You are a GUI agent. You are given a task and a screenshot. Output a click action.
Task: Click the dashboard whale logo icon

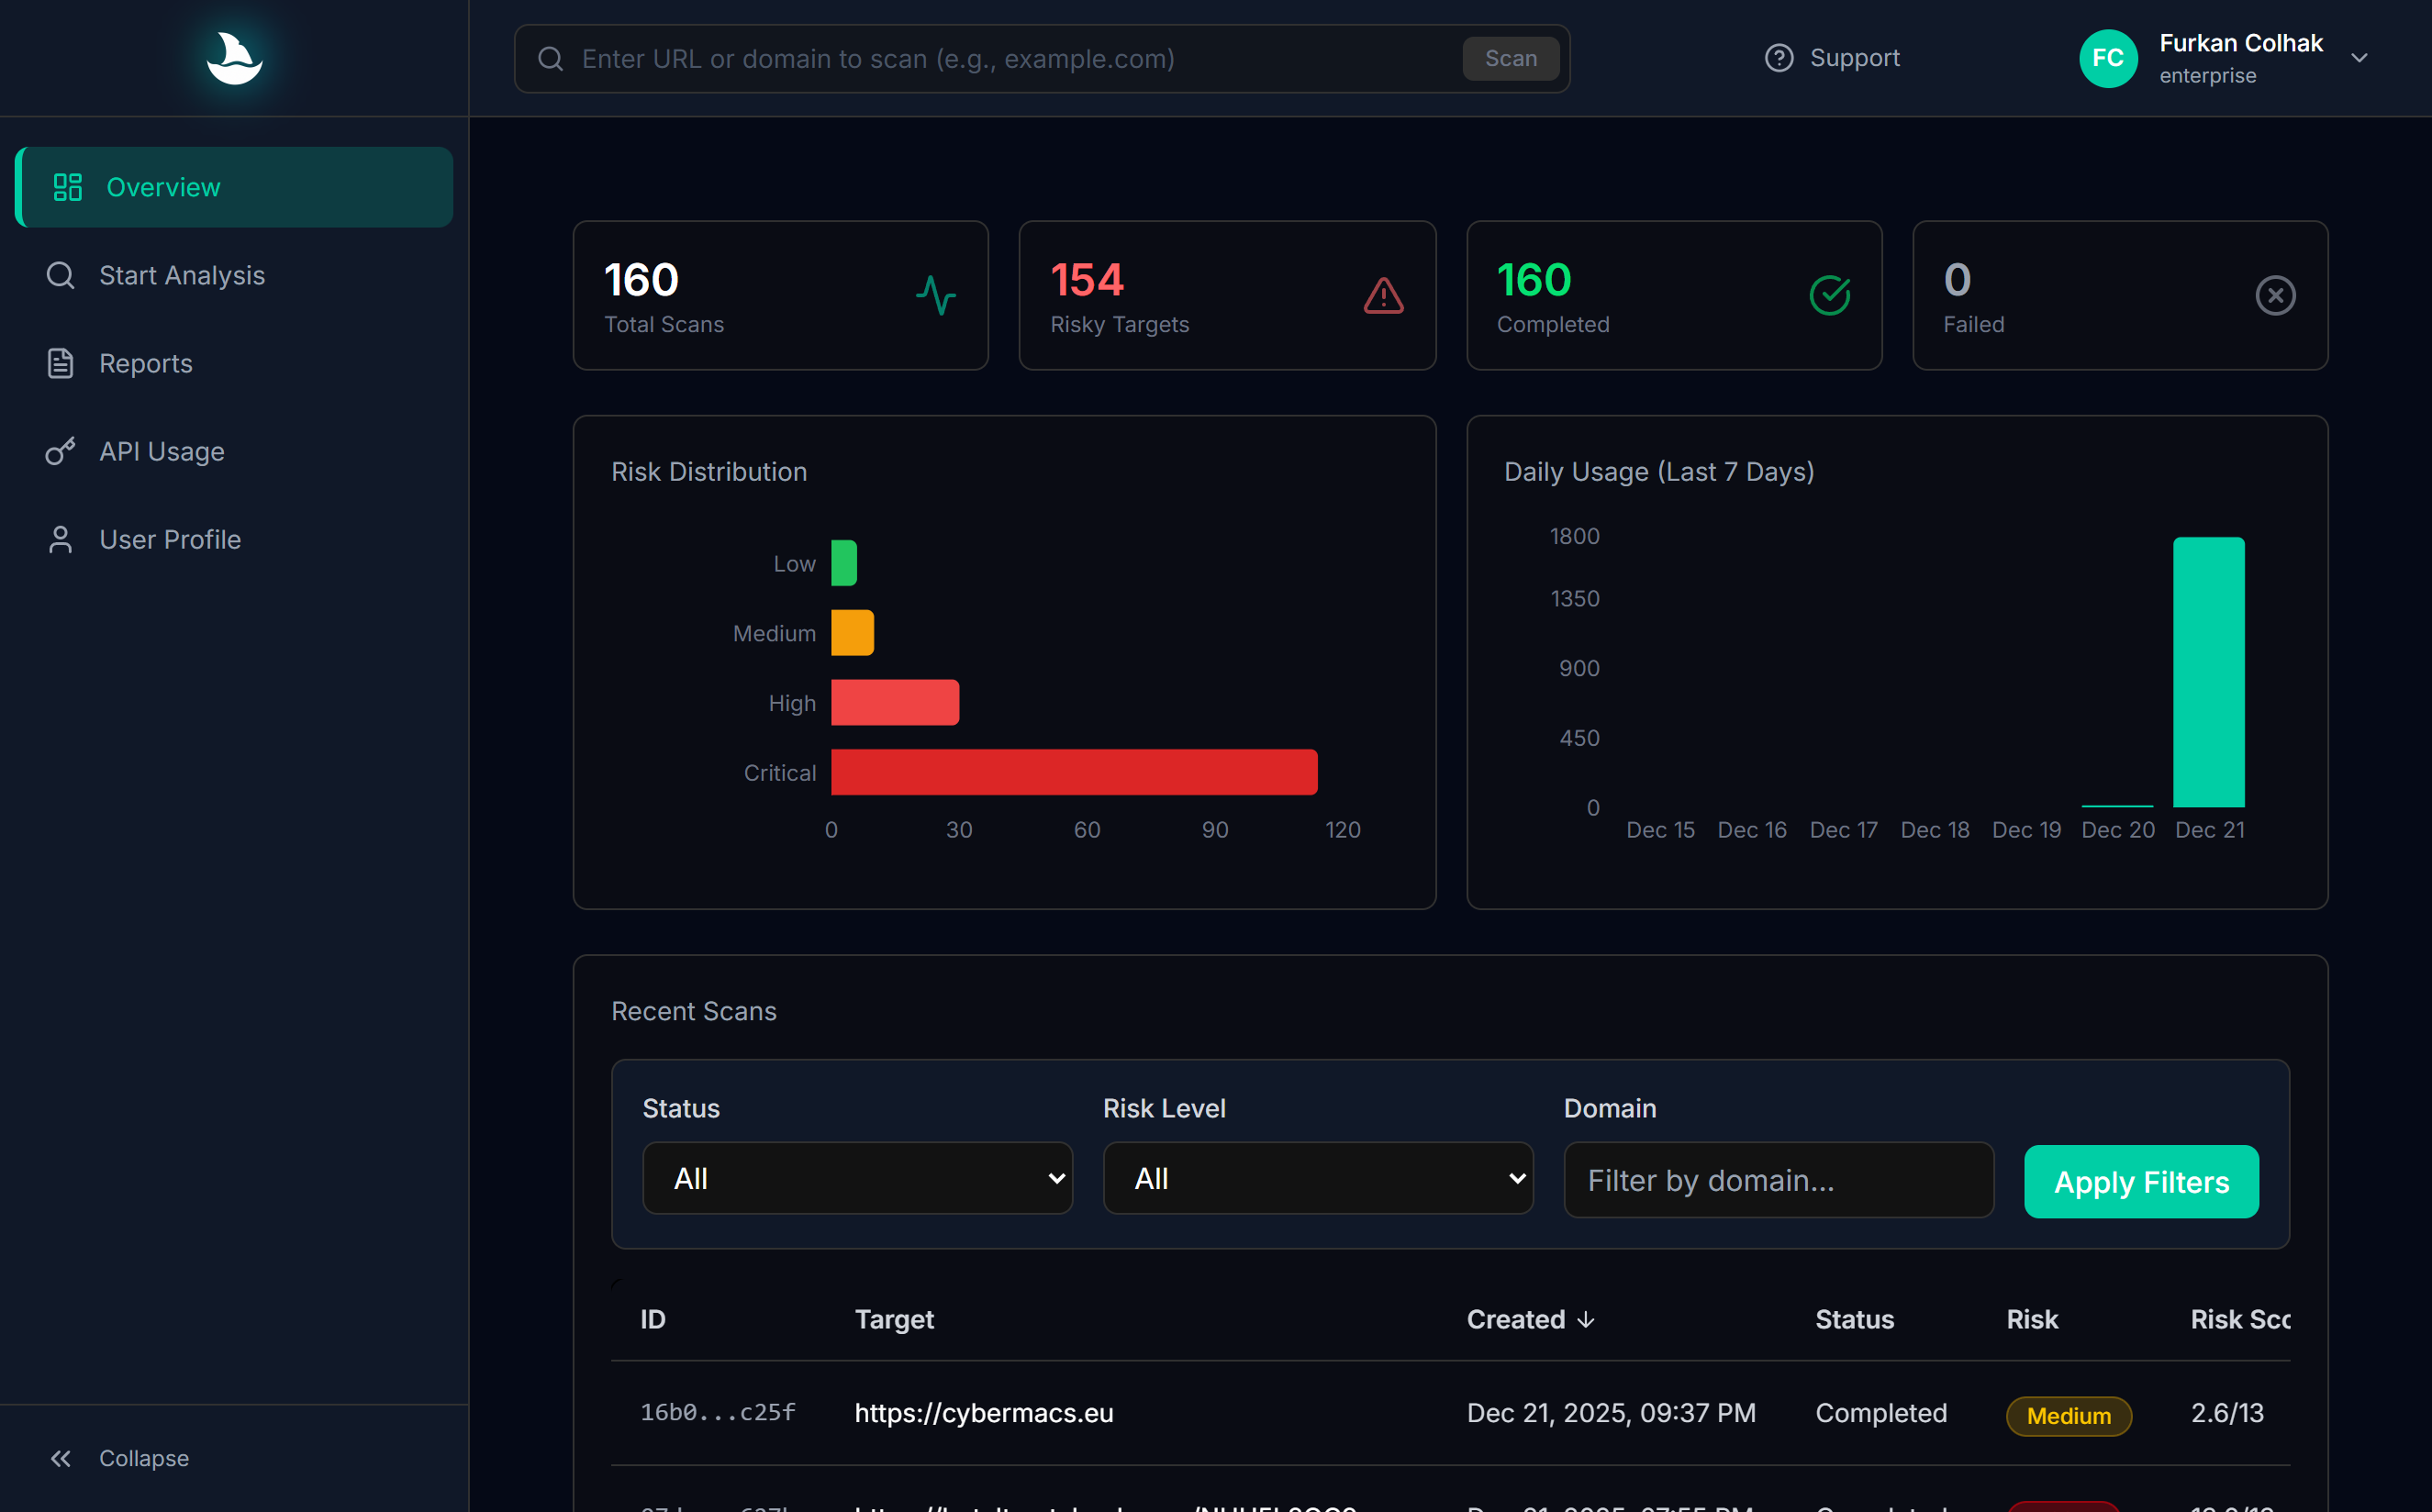click(x=234, y=57)
